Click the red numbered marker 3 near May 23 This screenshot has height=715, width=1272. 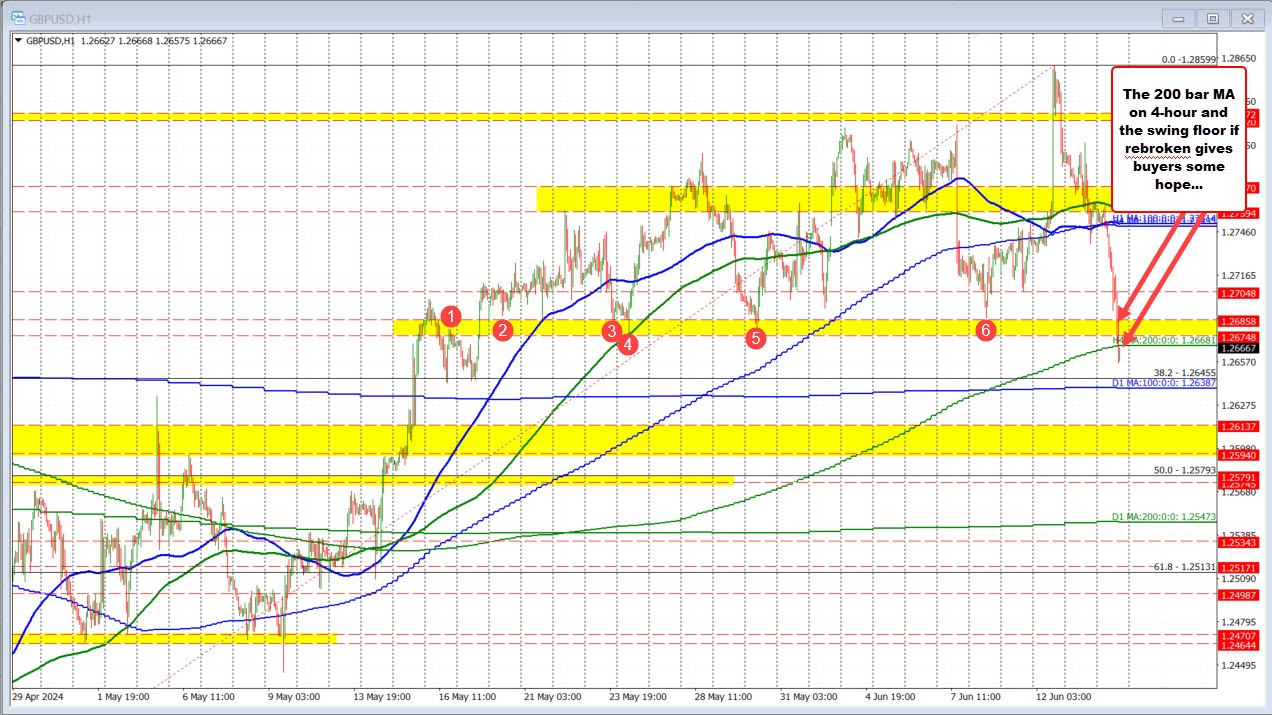(x=612, y=331)
